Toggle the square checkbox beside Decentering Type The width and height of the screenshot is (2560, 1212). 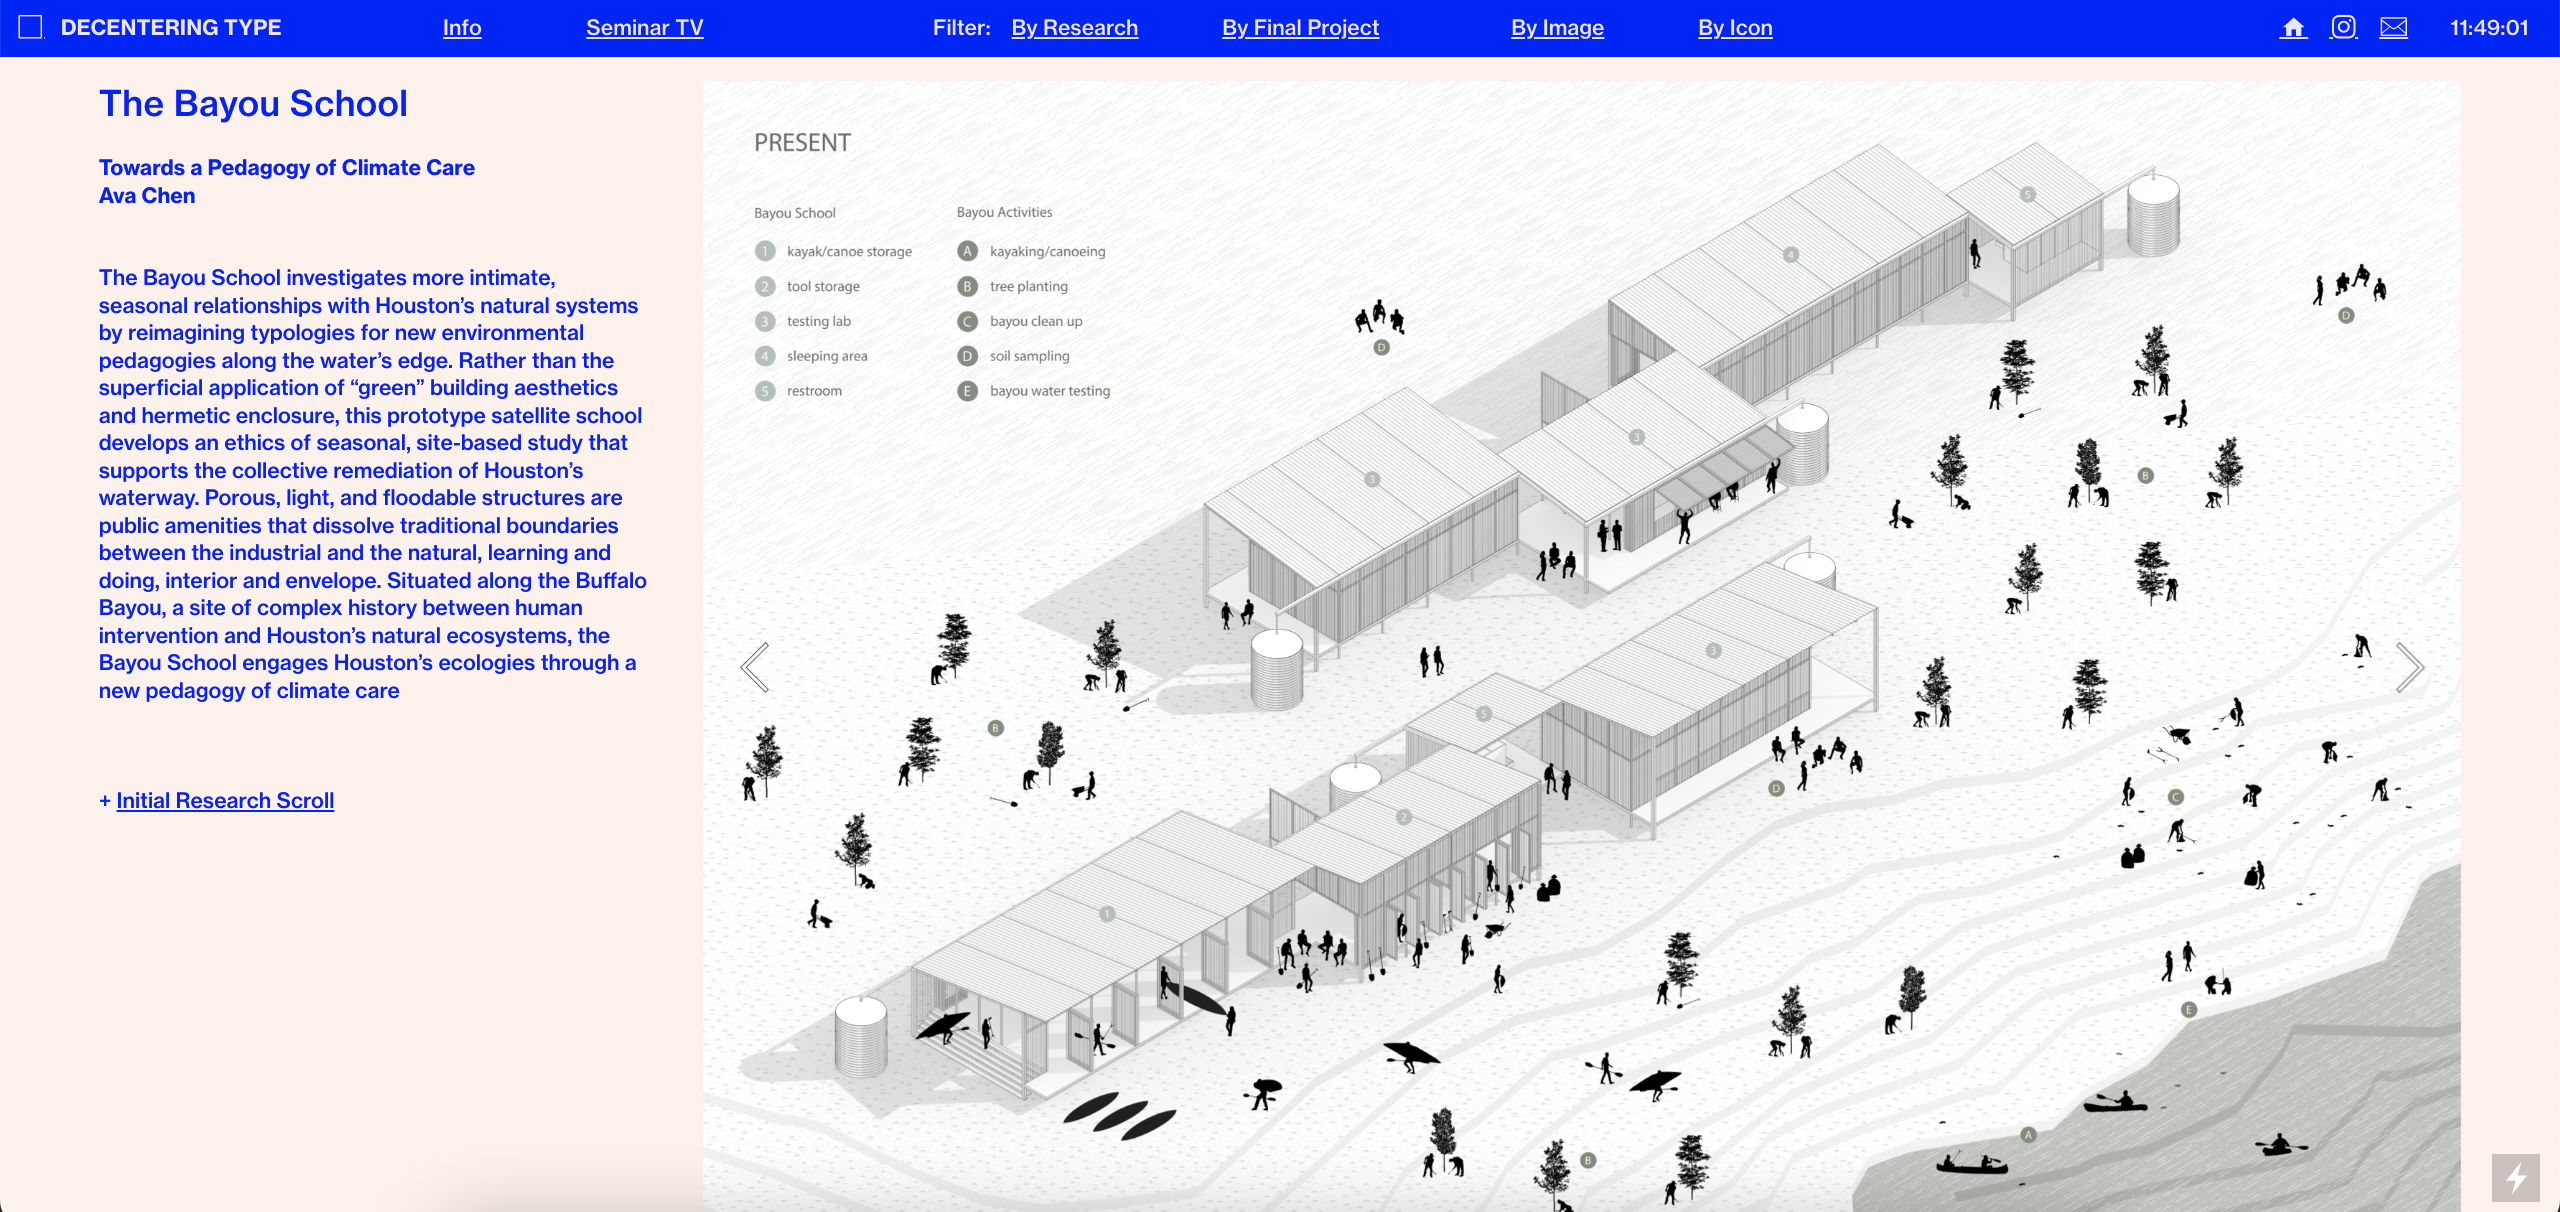(31, 27)
